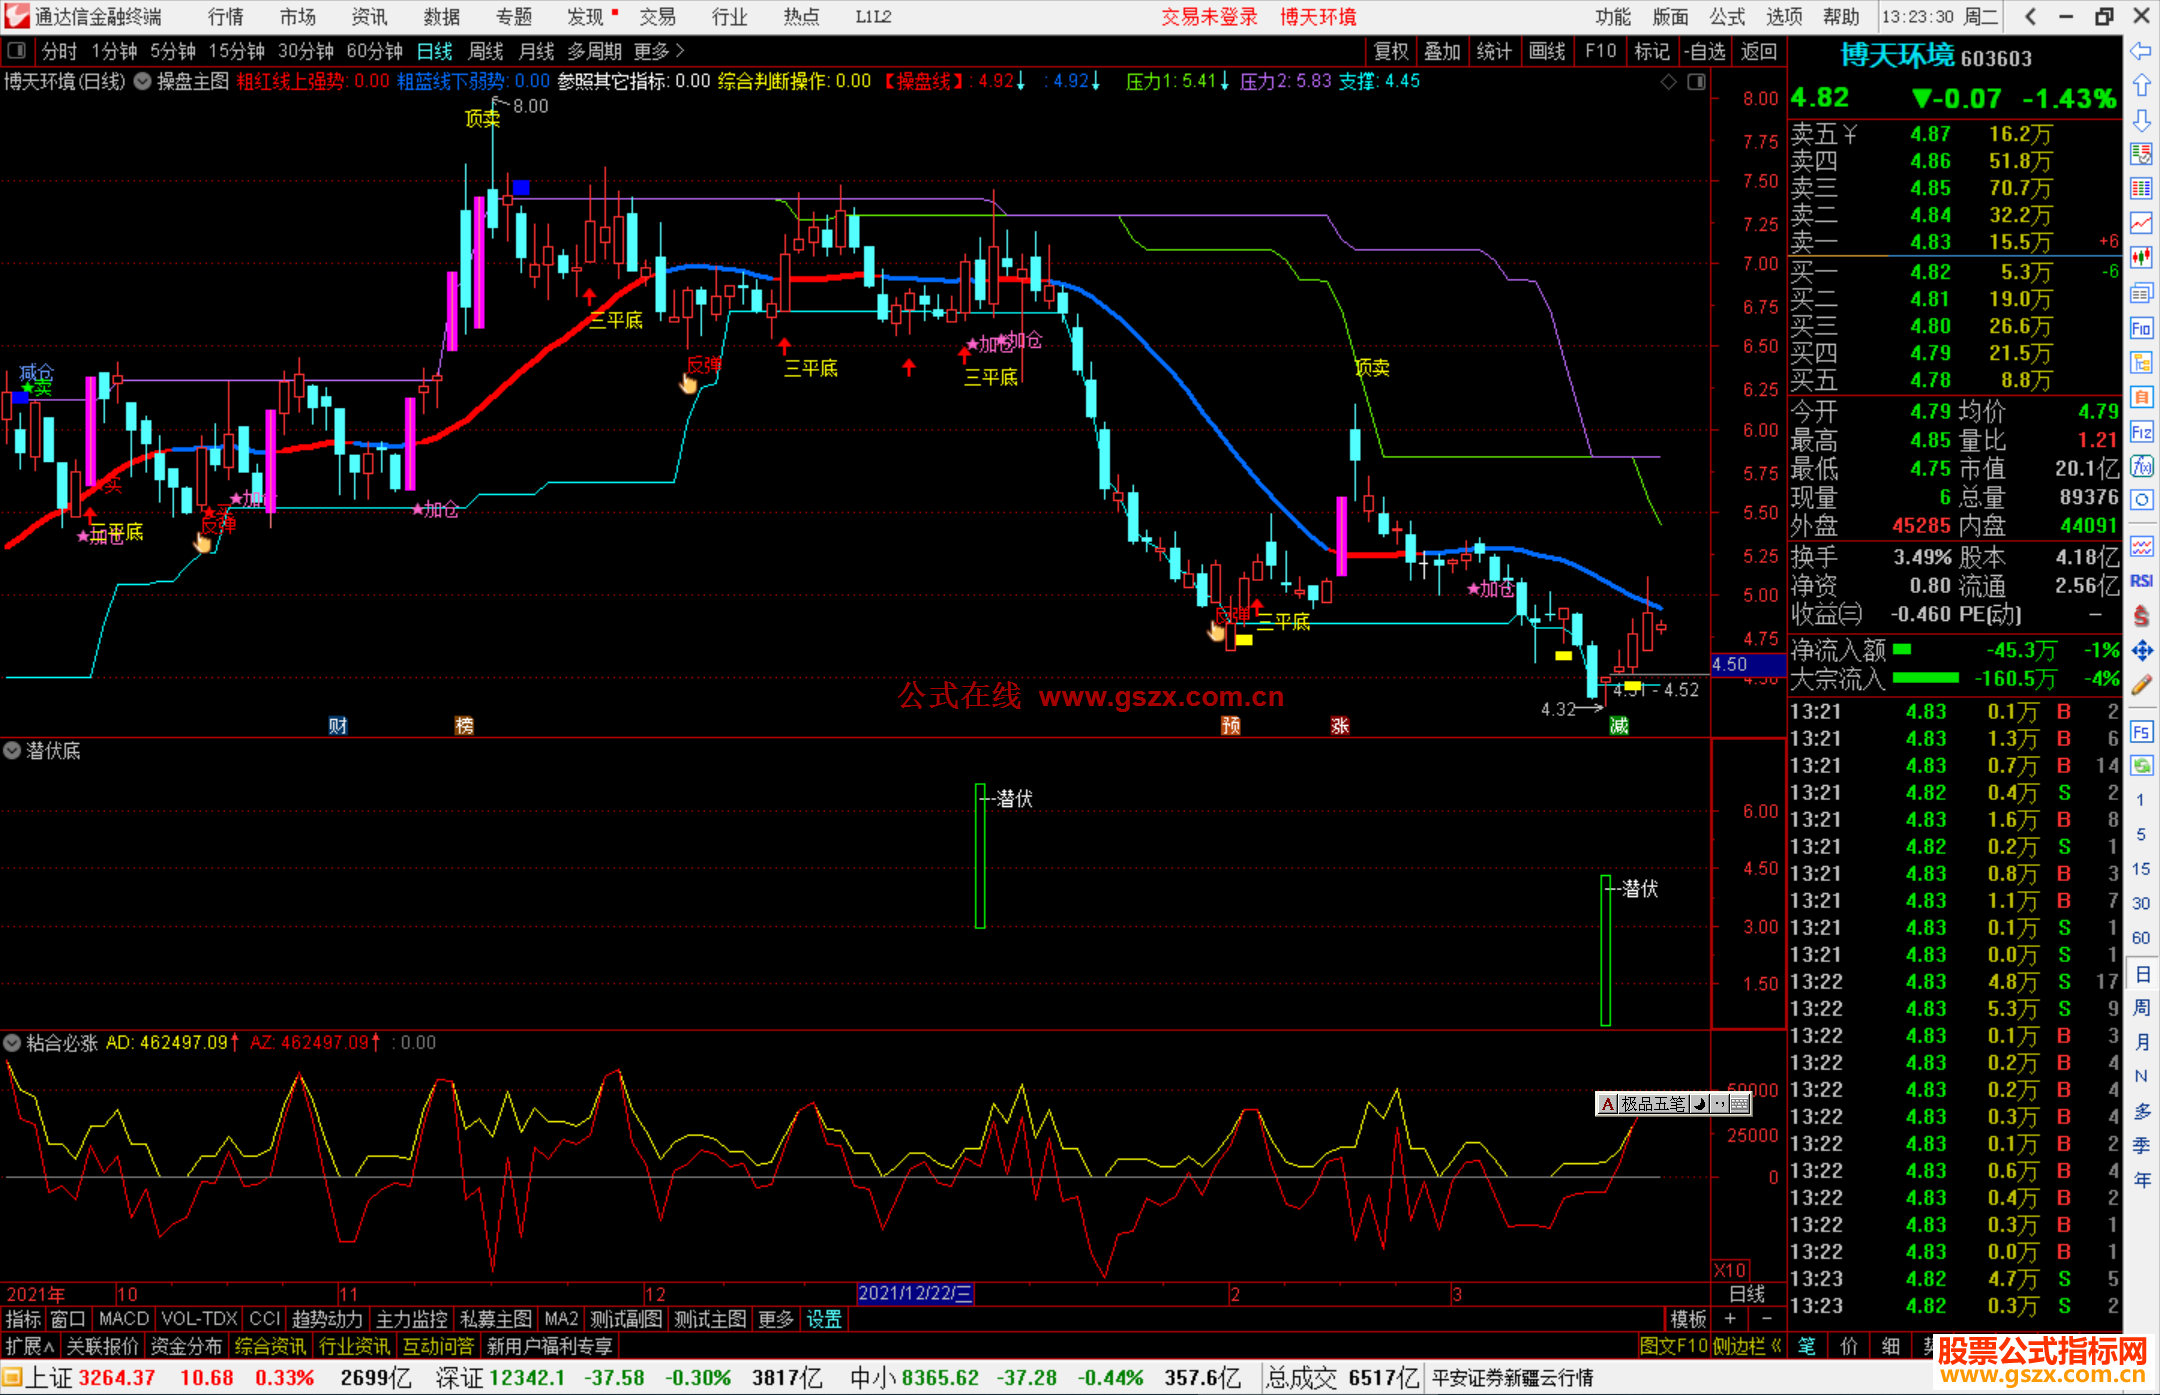Click the -自选 remove from watchlist button
2160x1395 pixels.
point(1704,51)
